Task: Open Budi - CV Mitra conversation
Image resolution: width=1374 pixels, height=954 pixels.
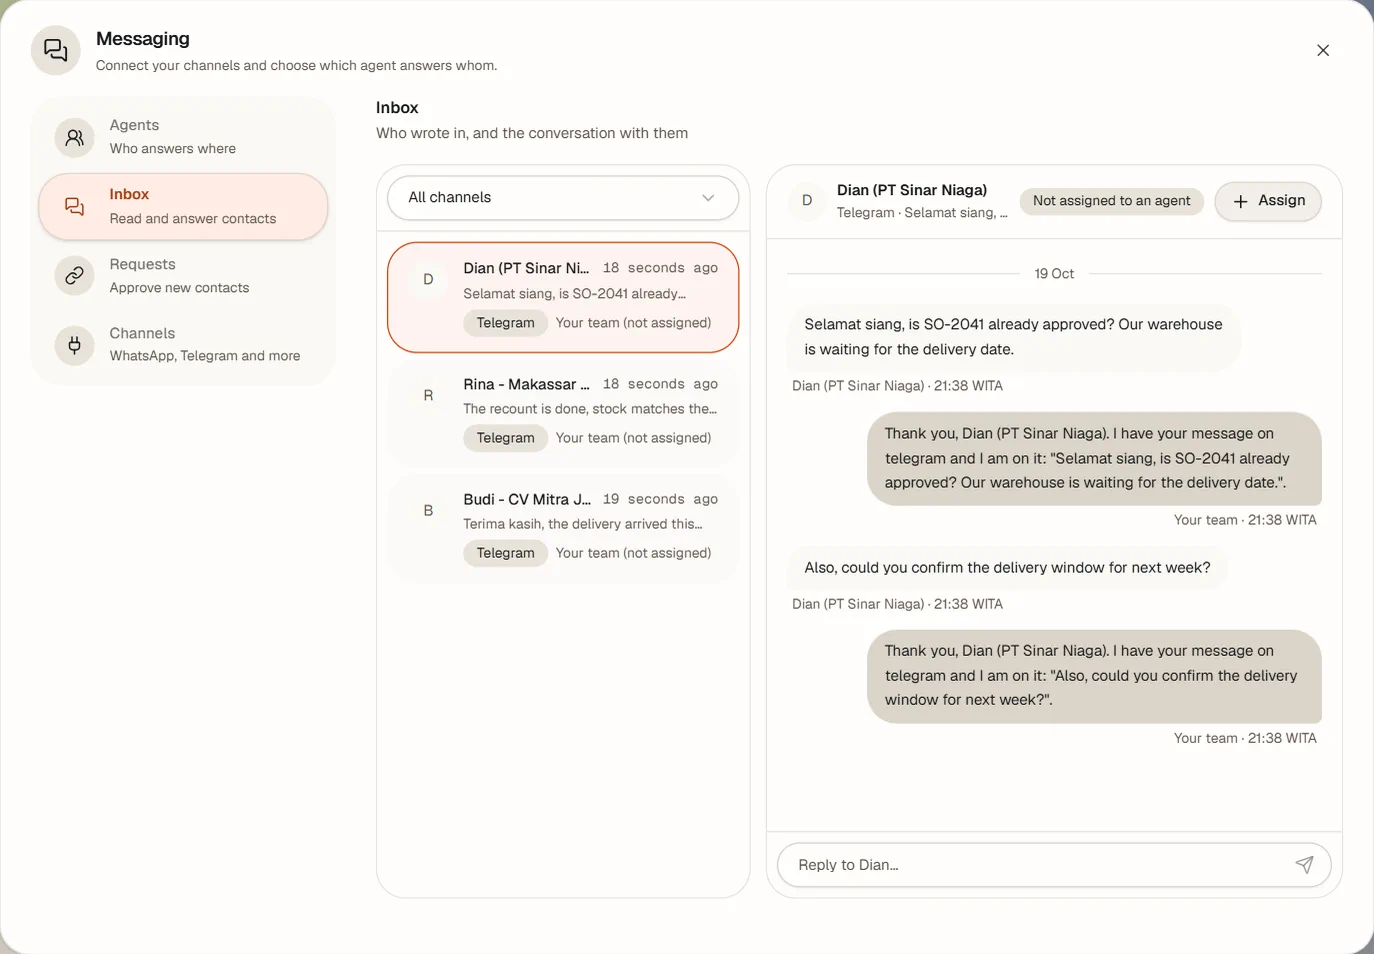Action: (x=563, y=527)
